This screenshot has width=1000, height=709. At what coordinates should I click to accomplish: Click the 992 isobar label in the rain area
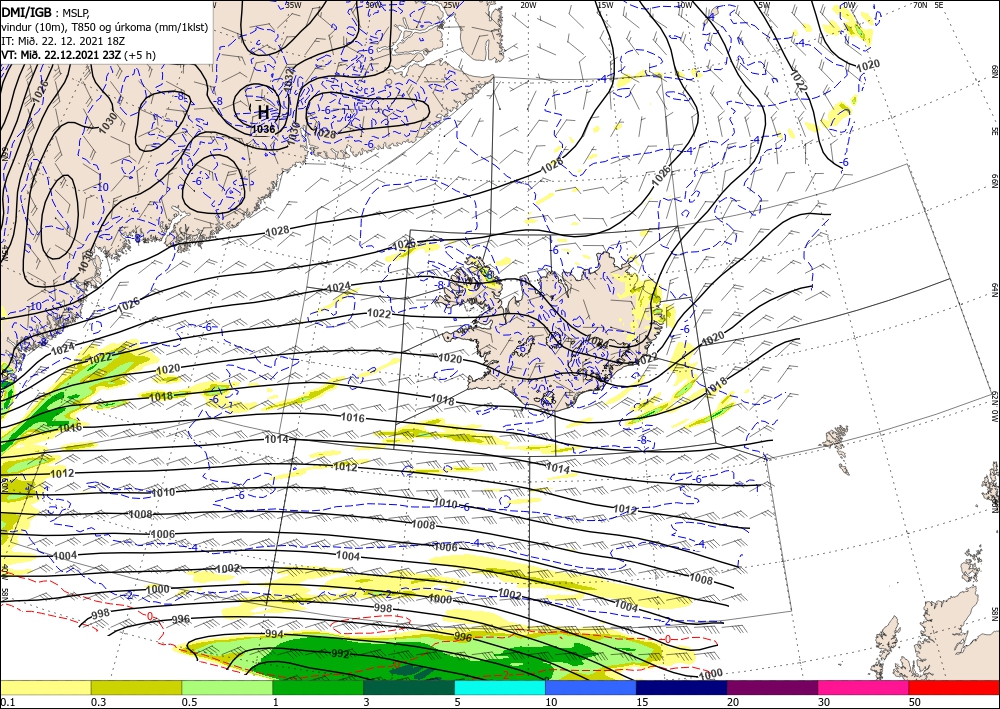coord(341,654)
